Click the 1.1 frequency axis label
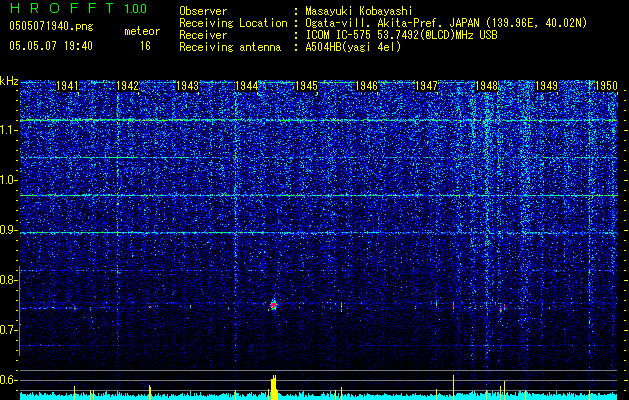 coord(8,130)
